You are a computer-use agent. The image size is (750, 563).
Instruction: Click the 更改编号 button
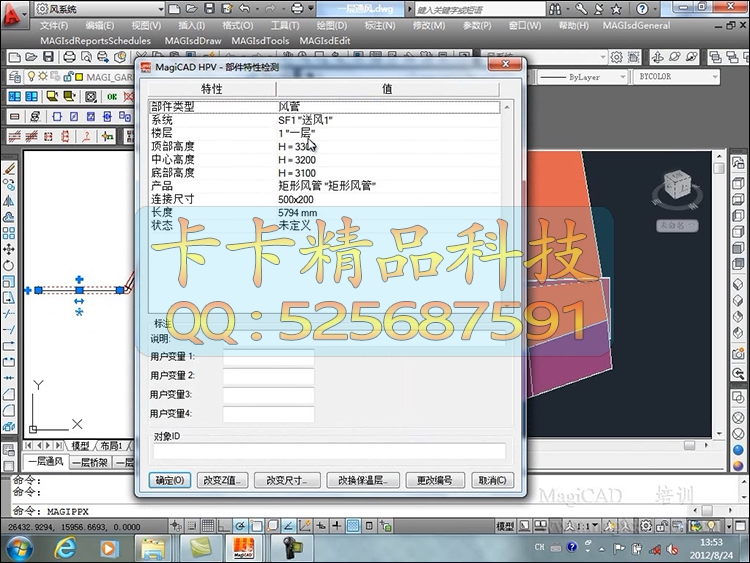tap(434, 480)
